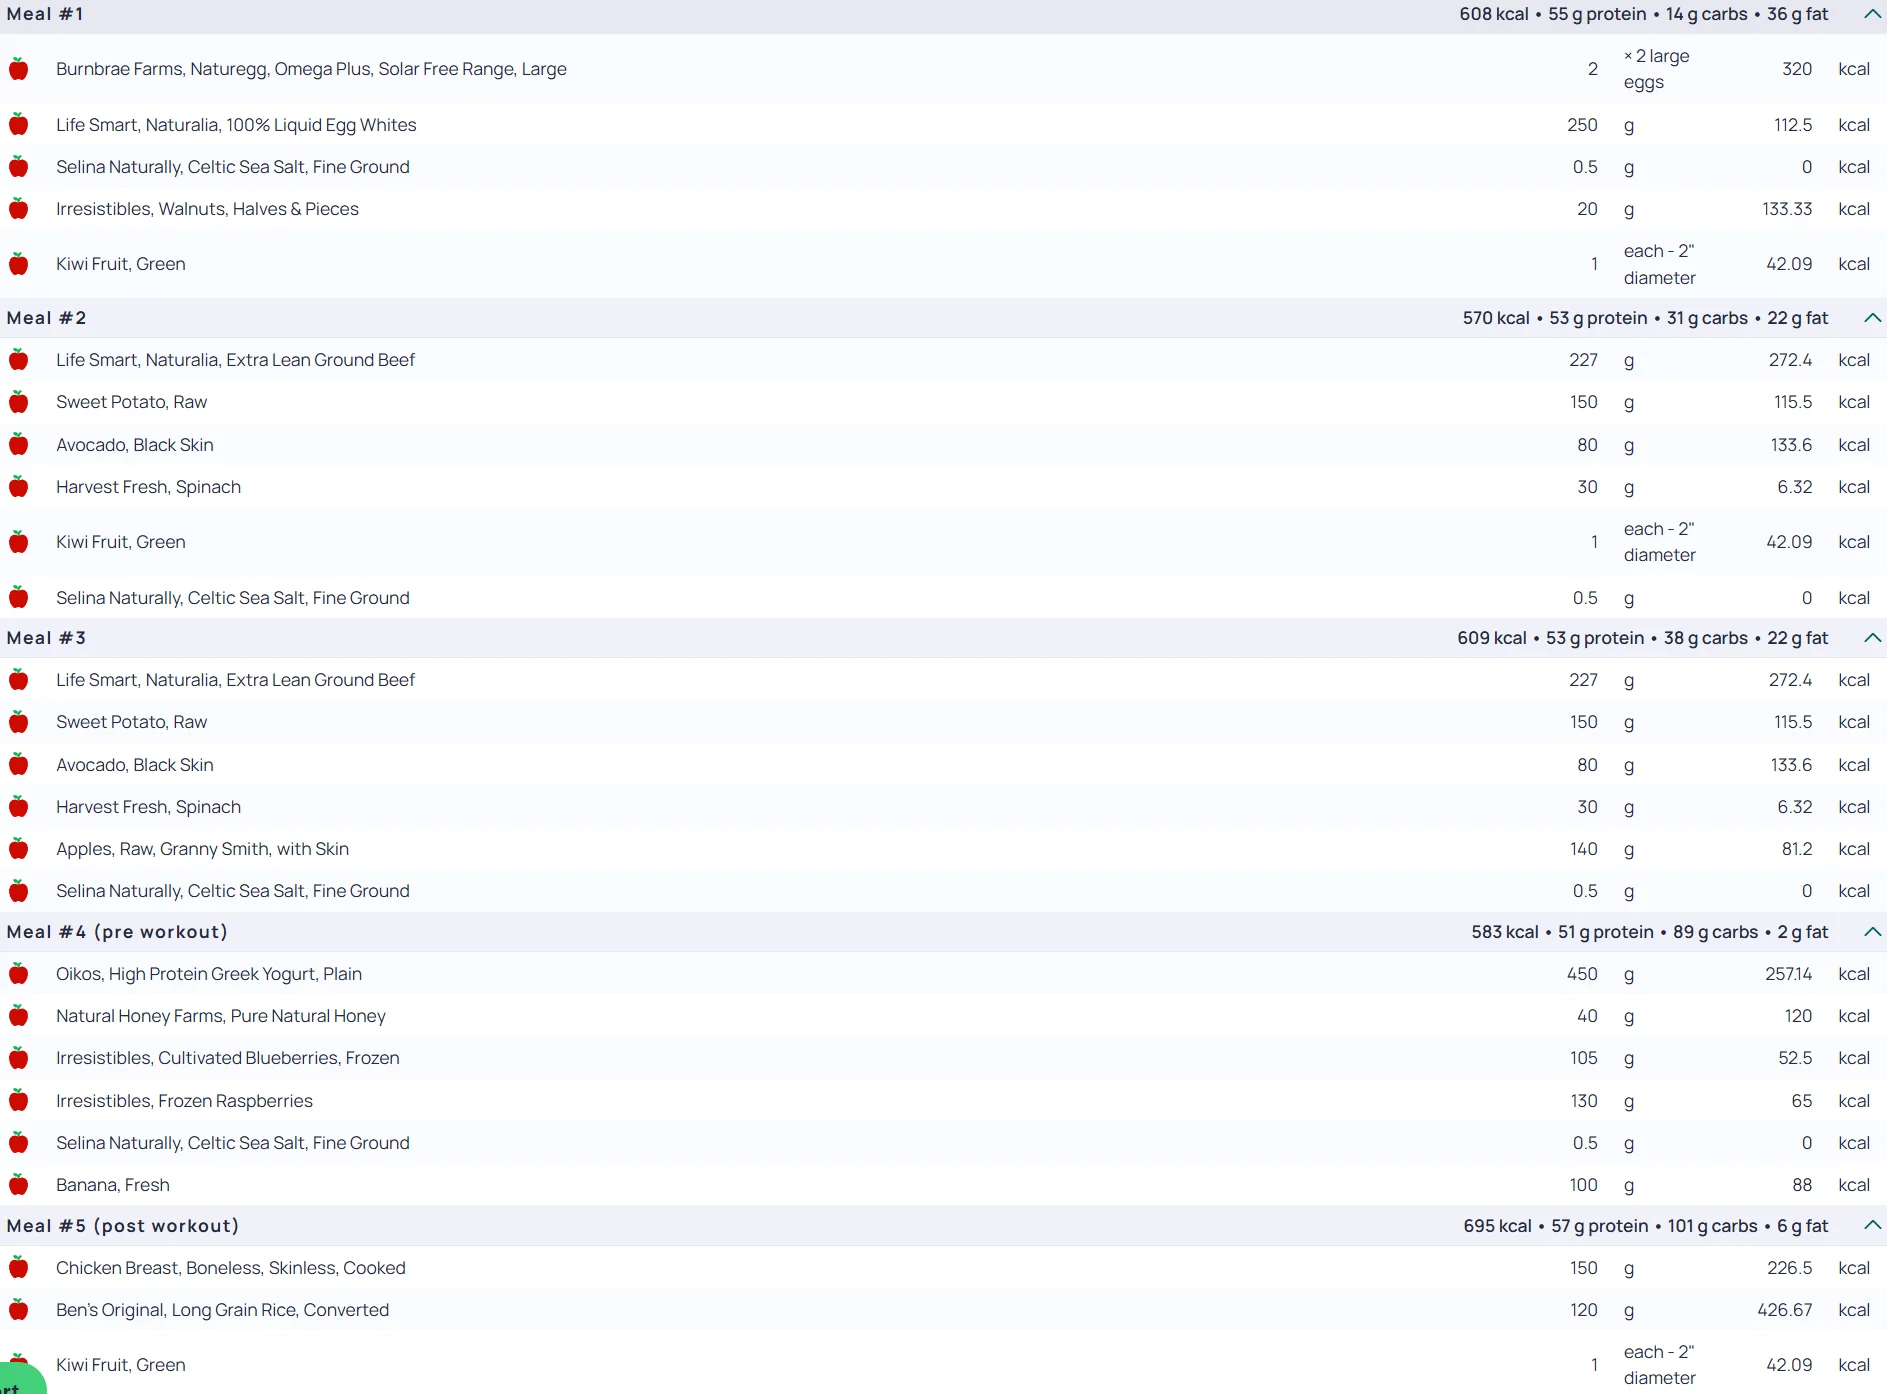This screenshot has width=1887, height=1394.
Task: Click Meal #2 summary '570 kcal'
Action: pyautogui.click(x=1496, y=318)
